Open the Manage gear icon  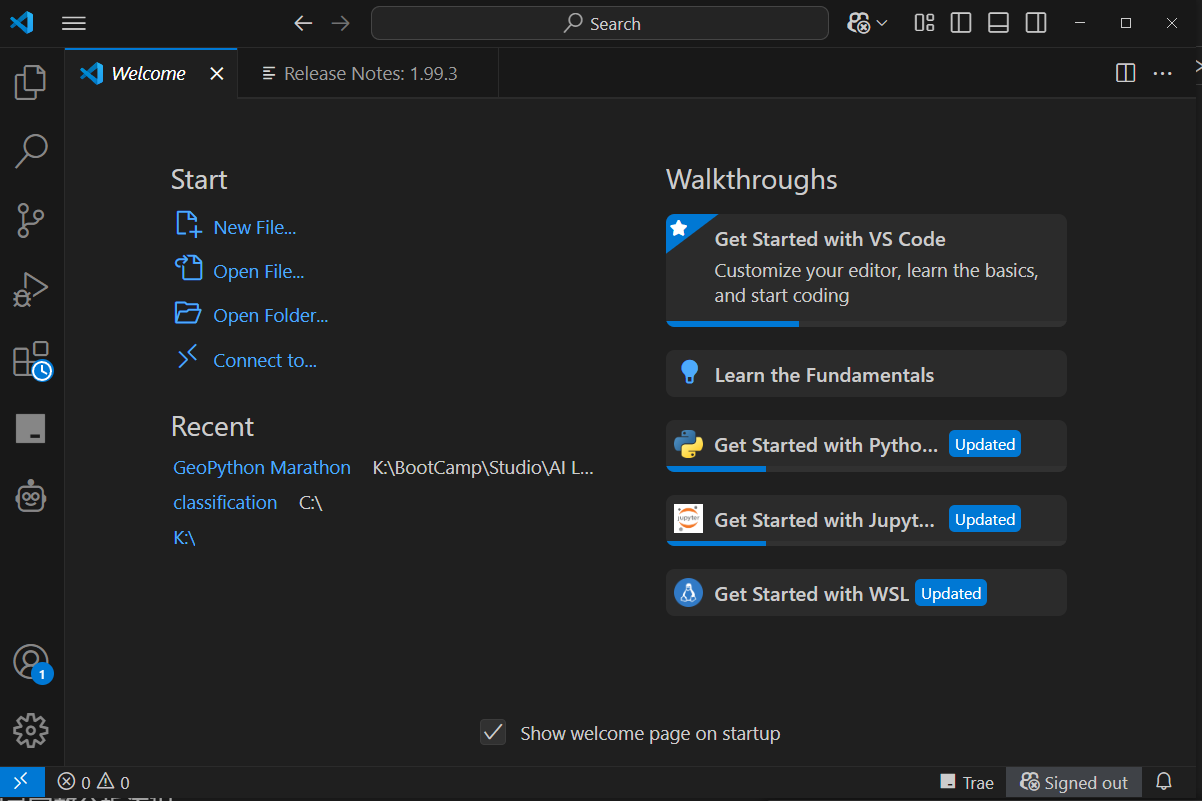(x=31, y=730)
